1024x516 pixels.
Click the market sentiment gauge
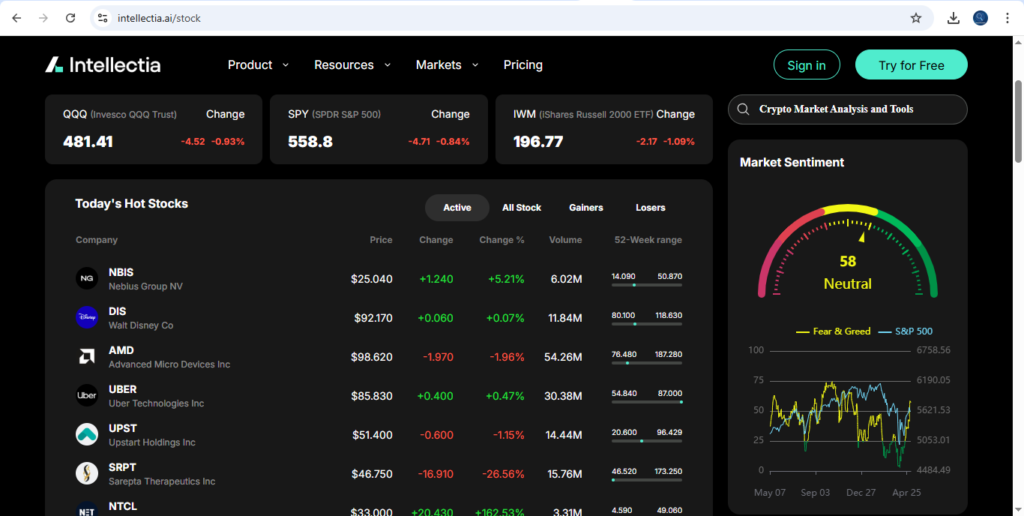848,251
